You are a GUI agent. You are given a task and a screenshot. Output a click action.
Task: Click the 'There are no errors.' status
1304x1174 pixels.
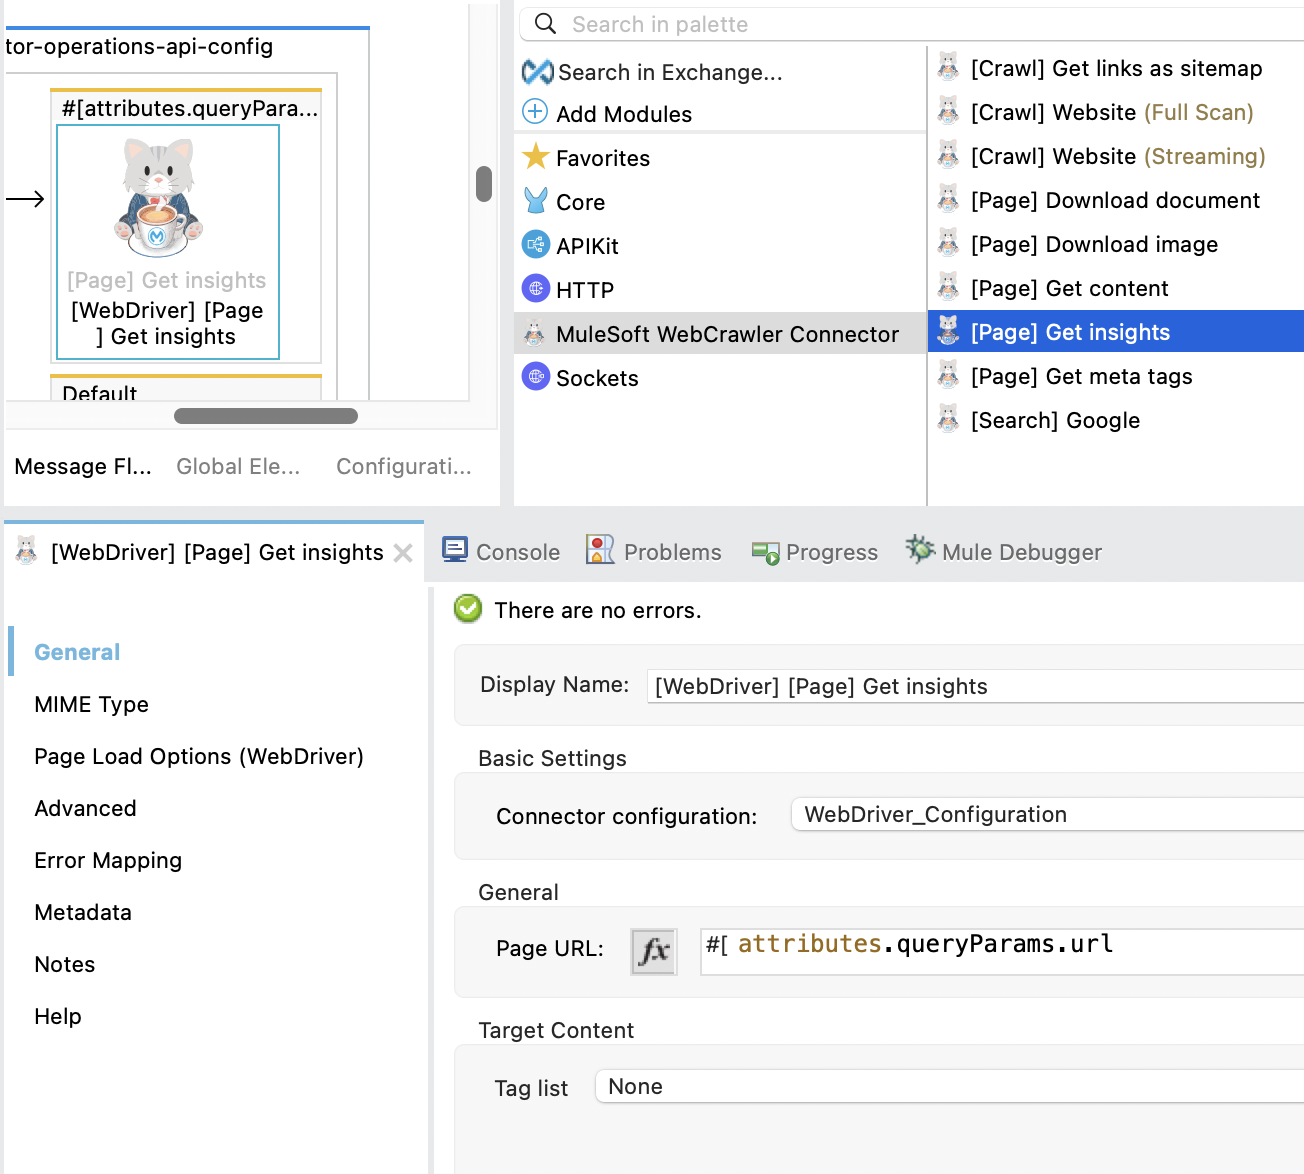(x=598, y=610)
